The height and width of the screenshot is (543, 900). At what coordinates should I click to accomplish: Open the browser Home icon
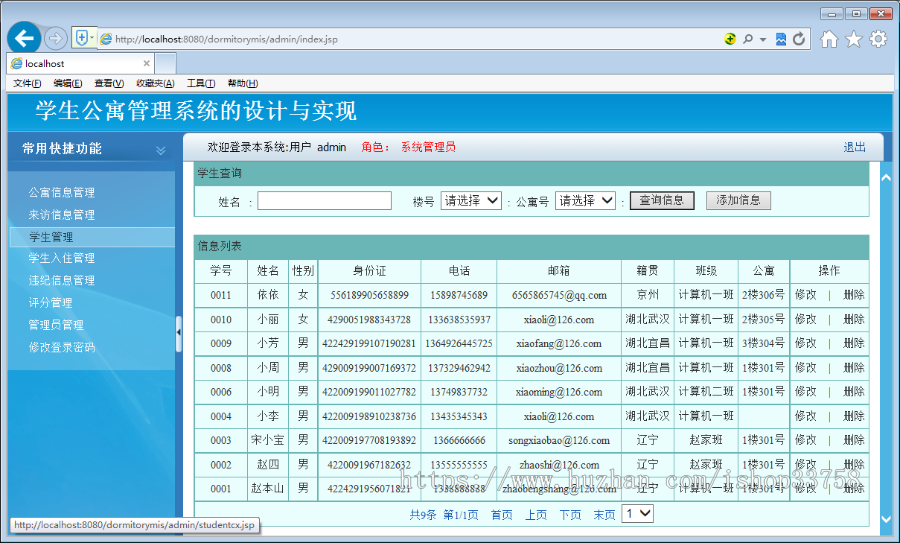pos(828,39)
